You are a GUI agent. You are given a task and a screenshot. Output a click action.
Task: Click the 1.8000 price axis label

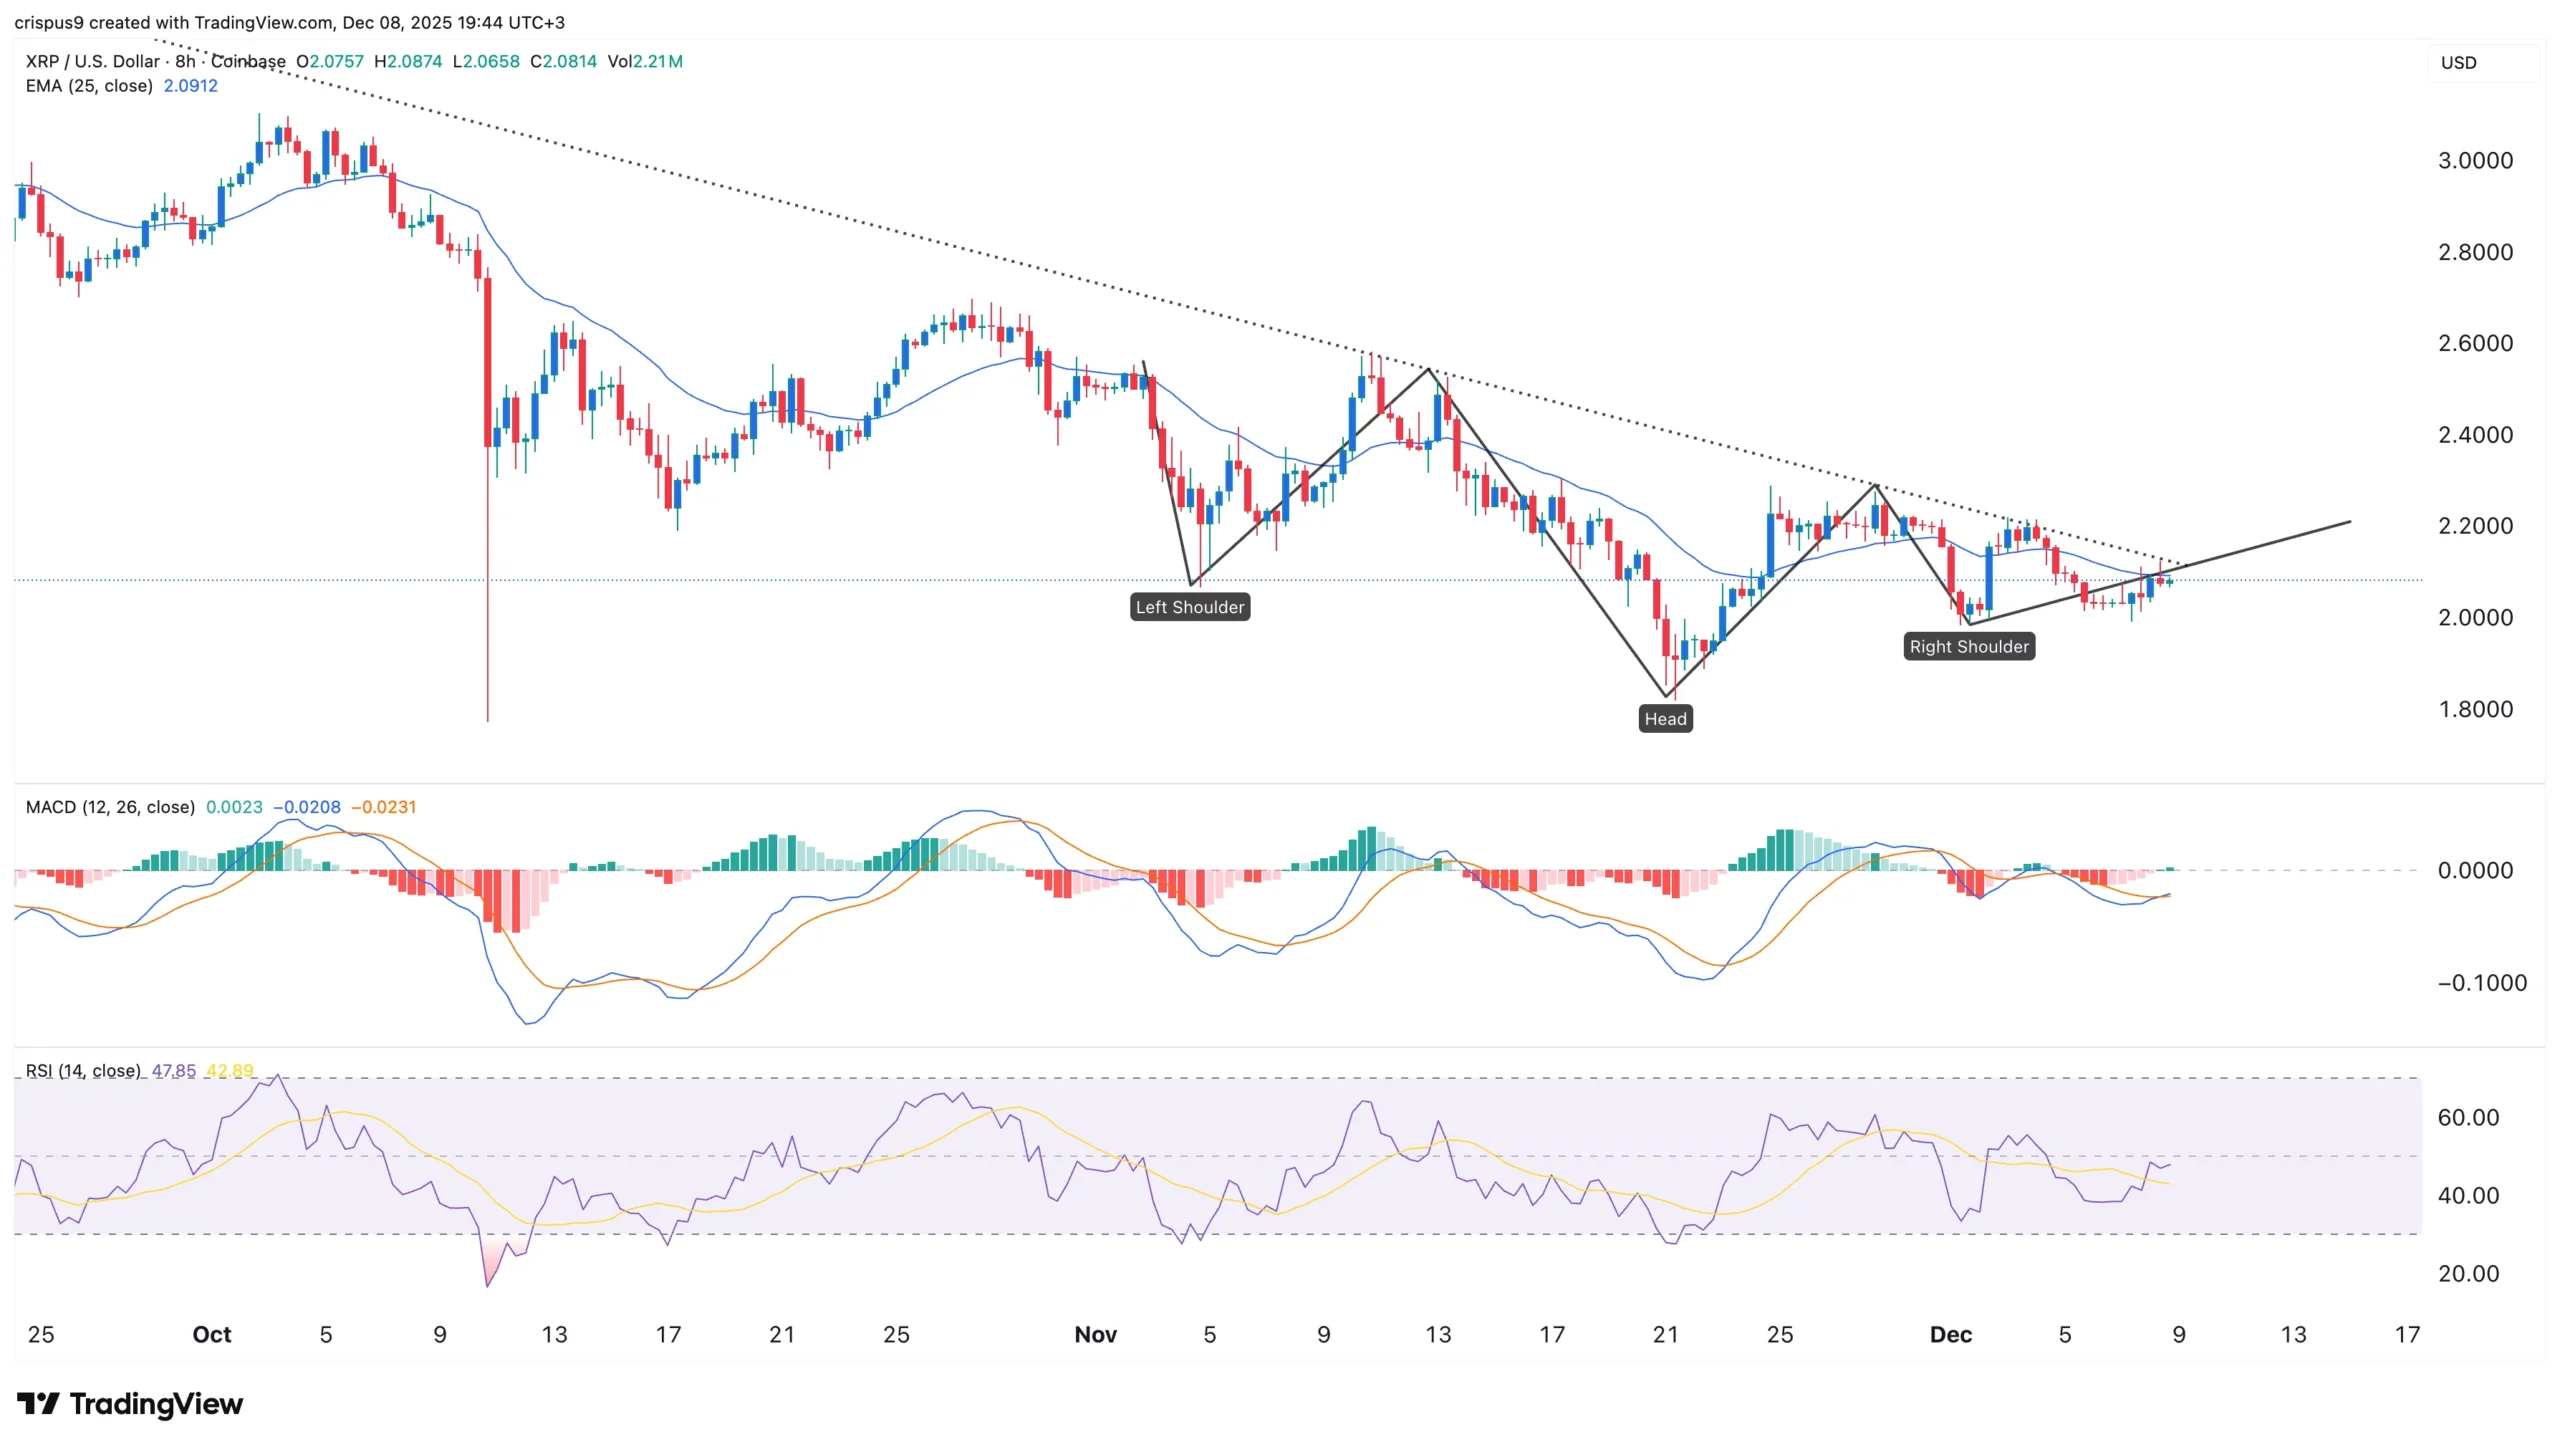coord(2475,710)
